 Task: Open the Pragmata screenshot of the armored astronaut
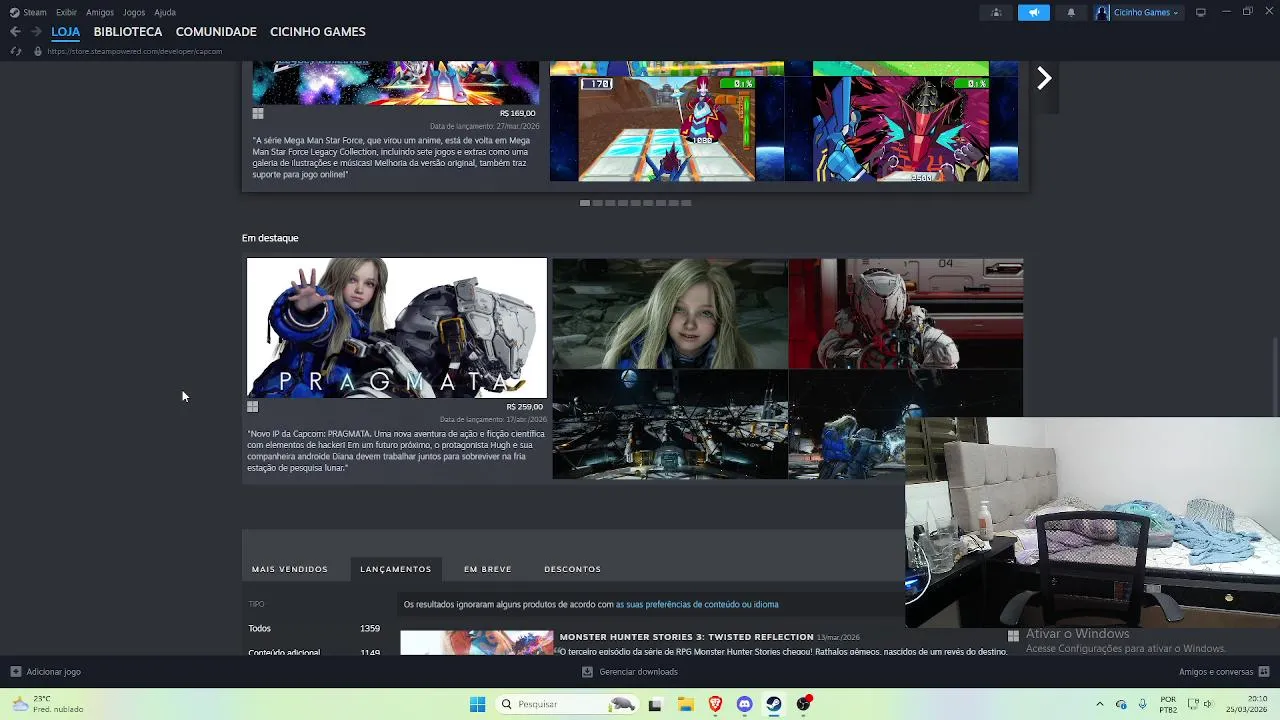click(906, 313)
